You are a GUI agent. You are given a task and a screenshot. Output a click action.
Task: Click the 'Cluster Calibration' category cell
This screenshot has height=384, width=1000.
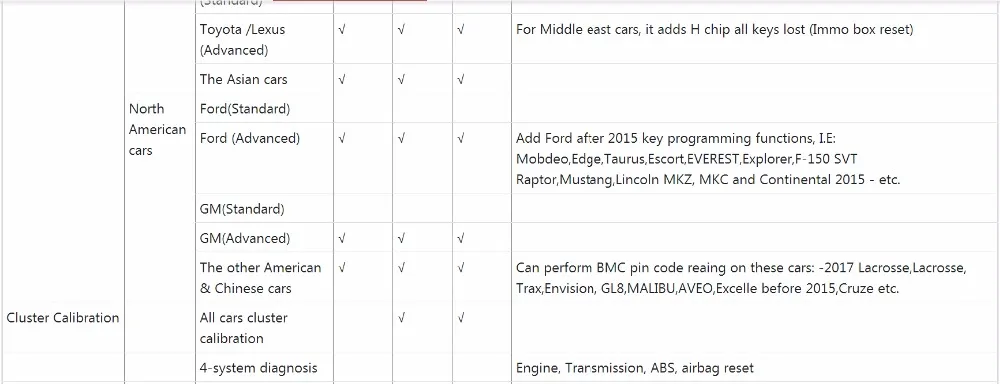pyautogui.click(x=62, y=318)
